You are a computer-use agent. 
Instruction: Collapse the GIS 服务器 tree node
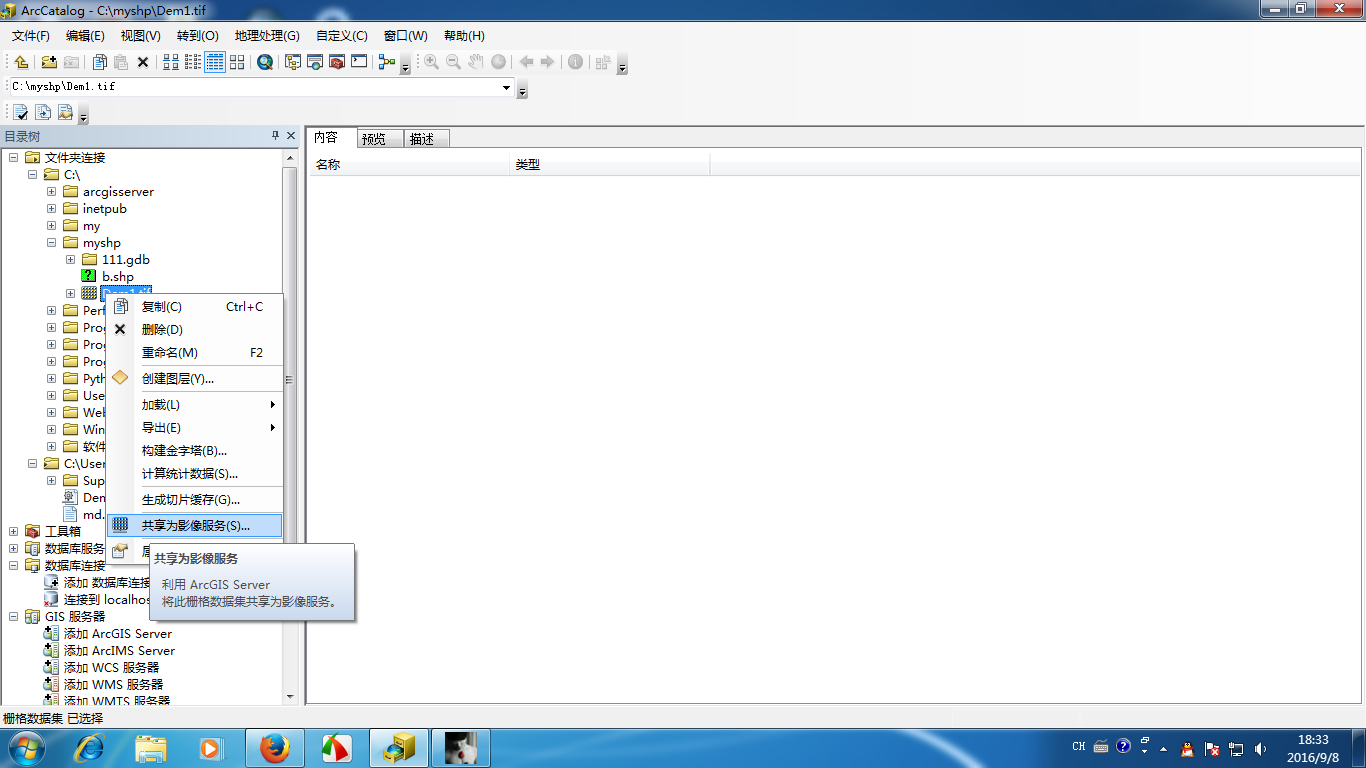pos(13,616)
